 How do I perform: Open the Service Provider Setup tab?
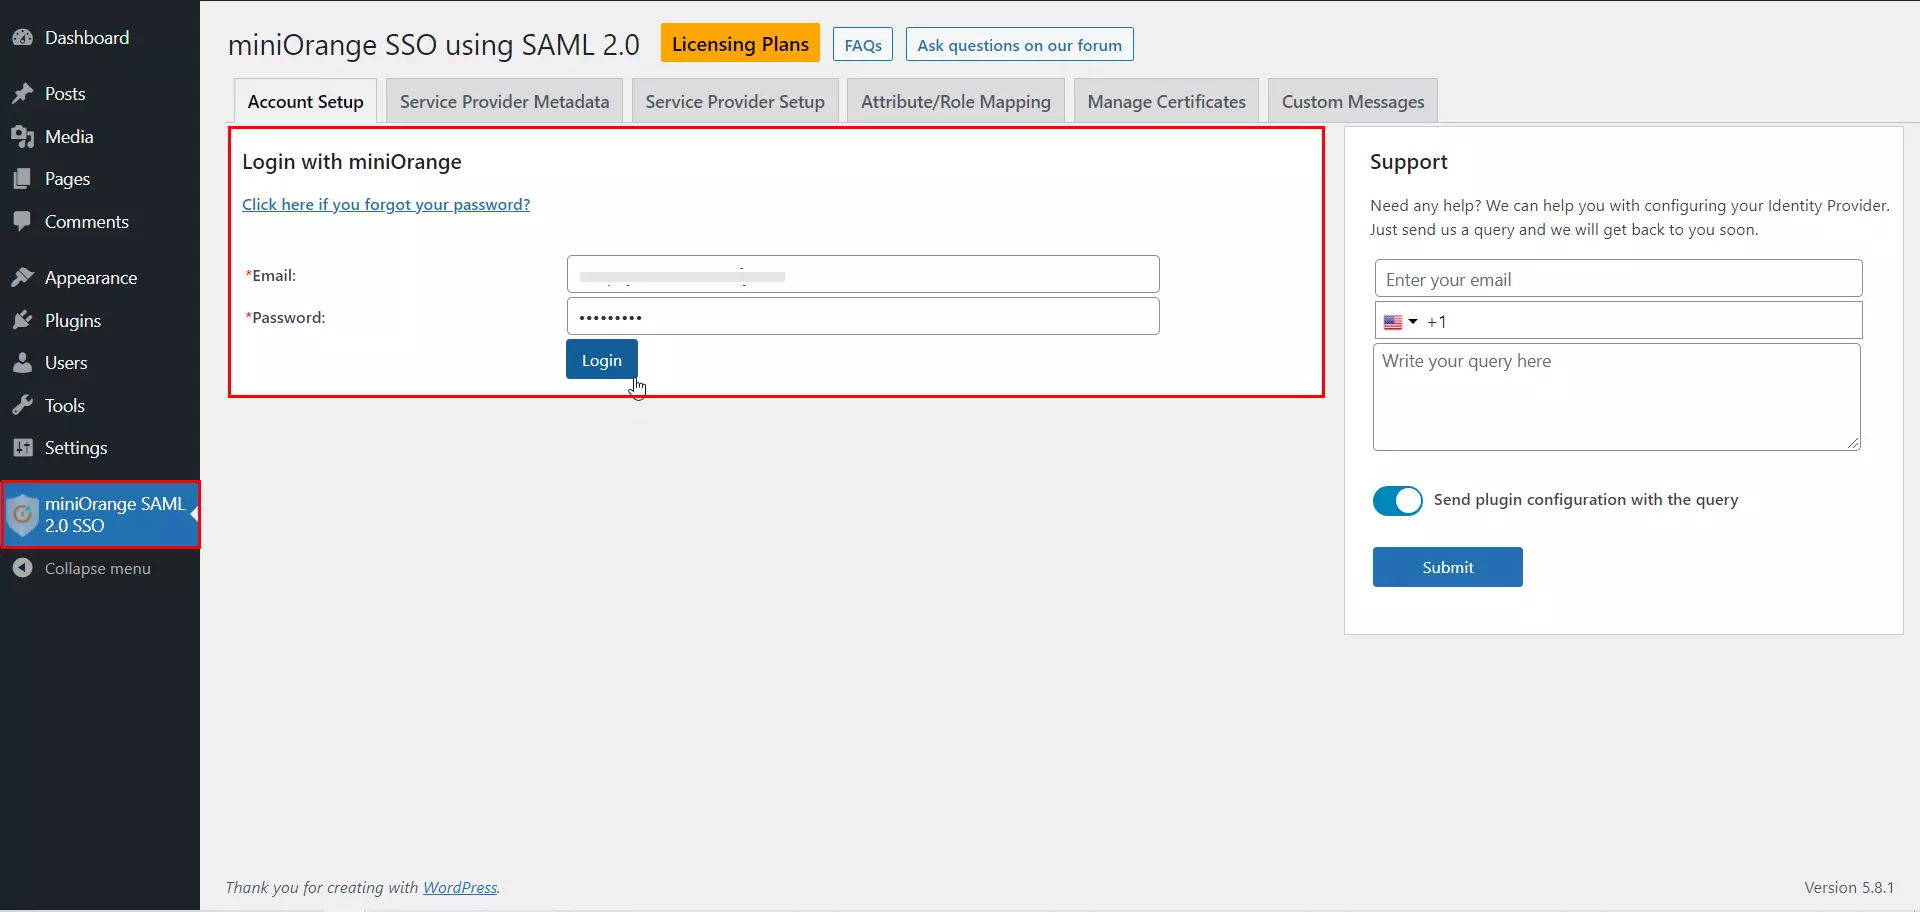tap(735, 101)
